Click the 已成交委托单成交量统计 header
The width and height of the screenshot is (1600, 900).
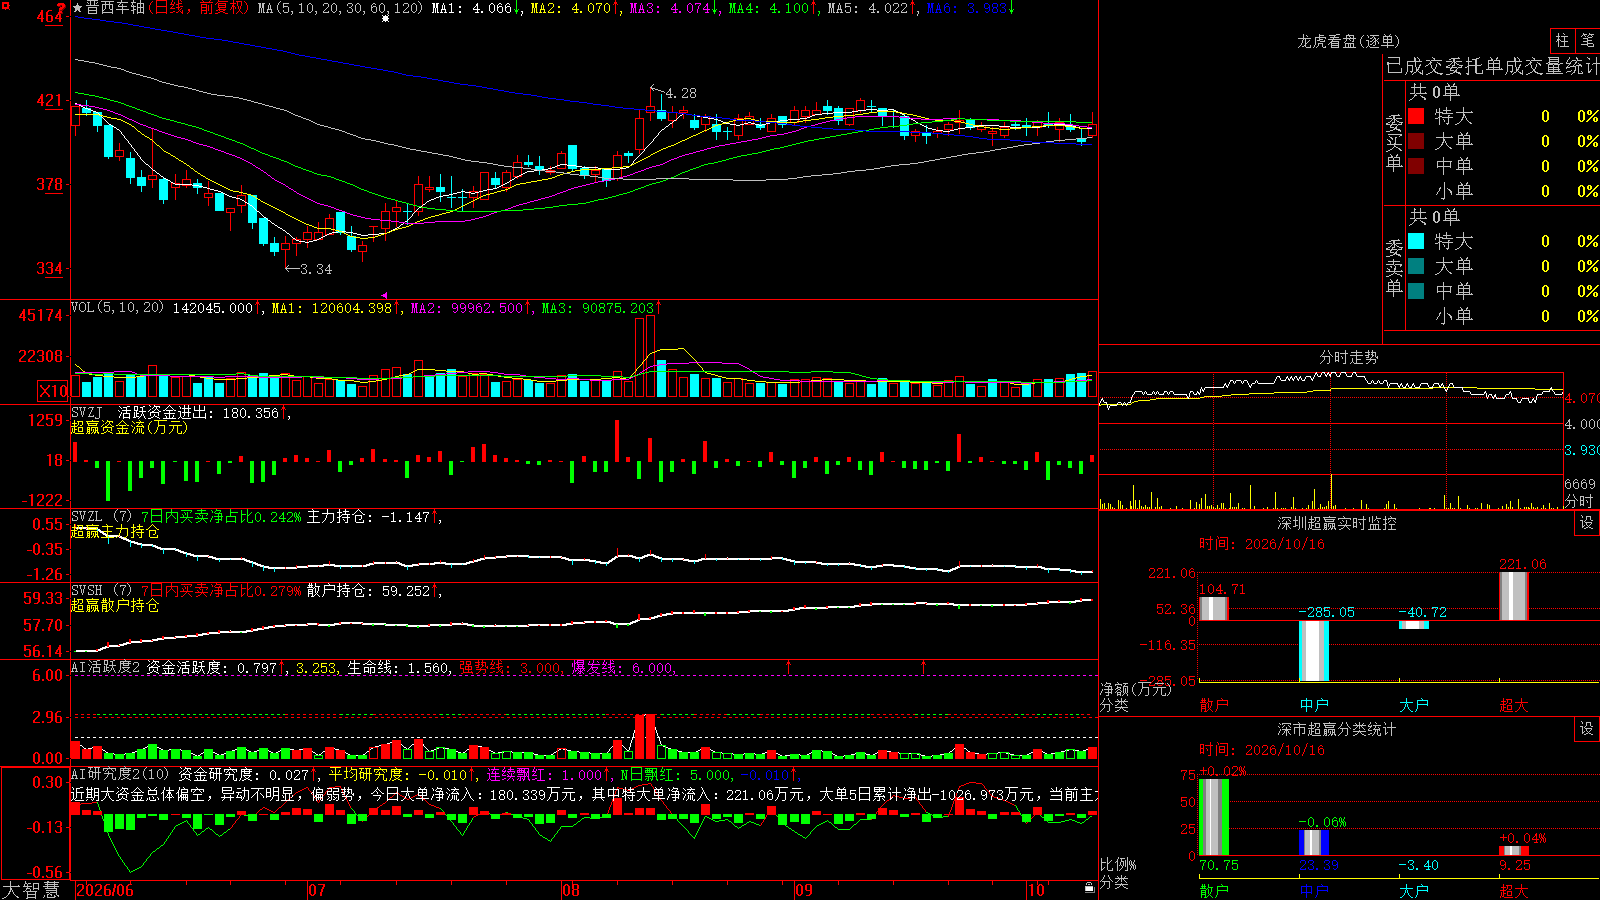1492,66
